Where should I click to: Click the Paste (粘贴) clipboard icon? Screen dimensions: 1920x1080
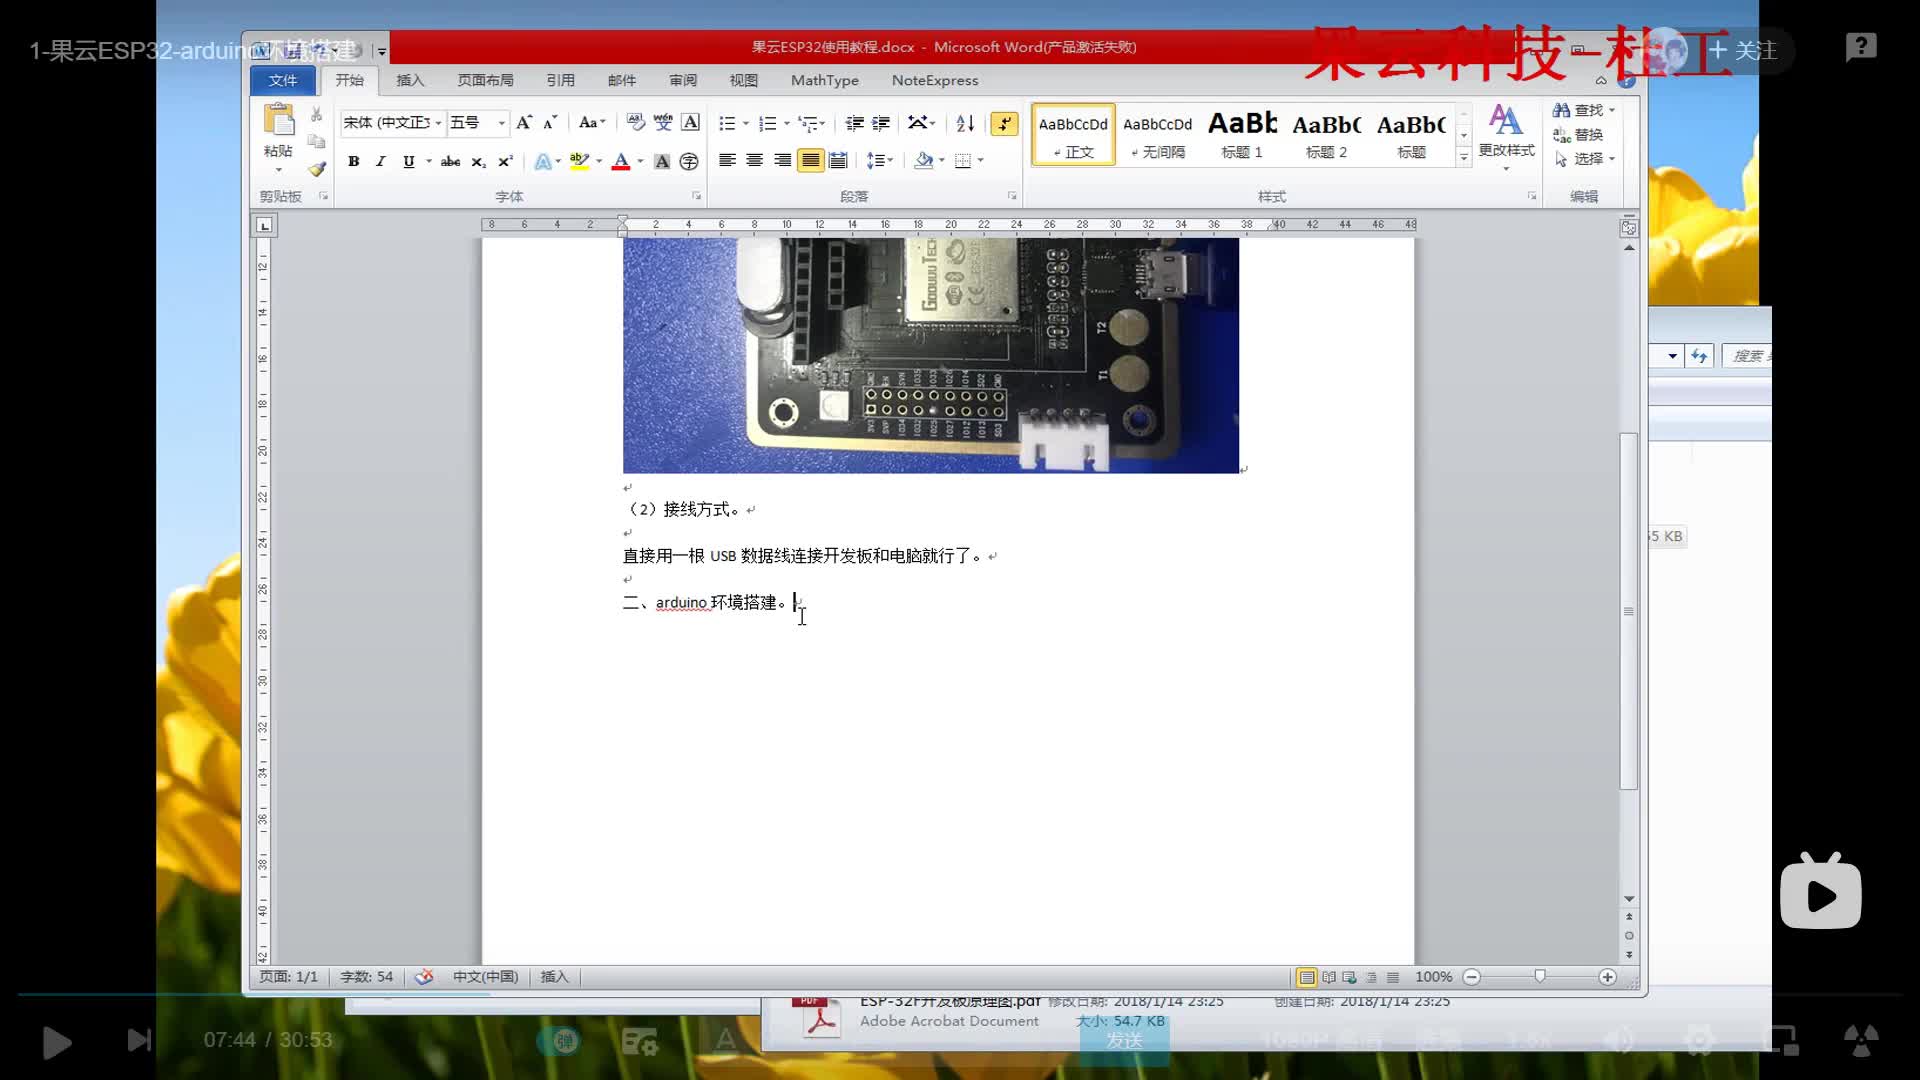click(x=278, y=120)
